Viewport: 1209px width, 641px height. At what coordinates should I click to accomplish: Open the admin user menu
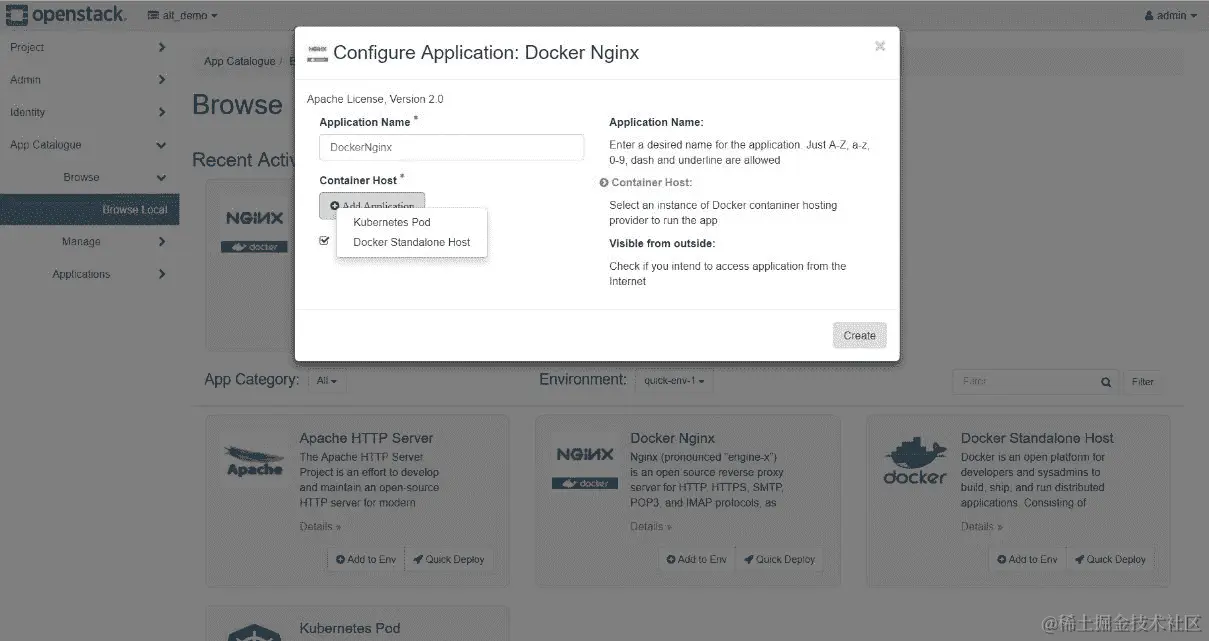(x=1169, y=15)
